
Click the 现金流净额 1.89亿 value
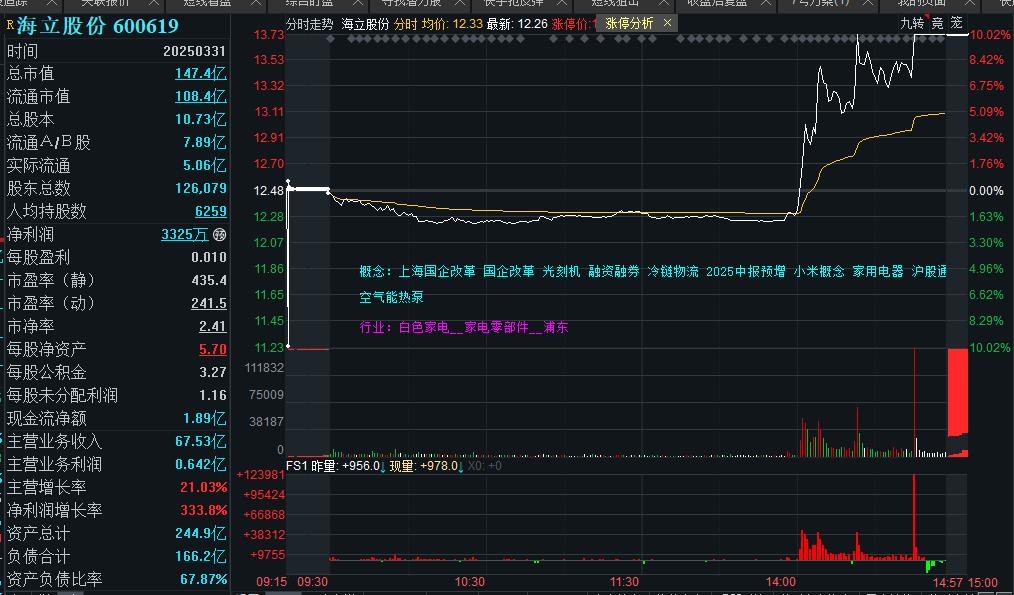click(205, 418)
